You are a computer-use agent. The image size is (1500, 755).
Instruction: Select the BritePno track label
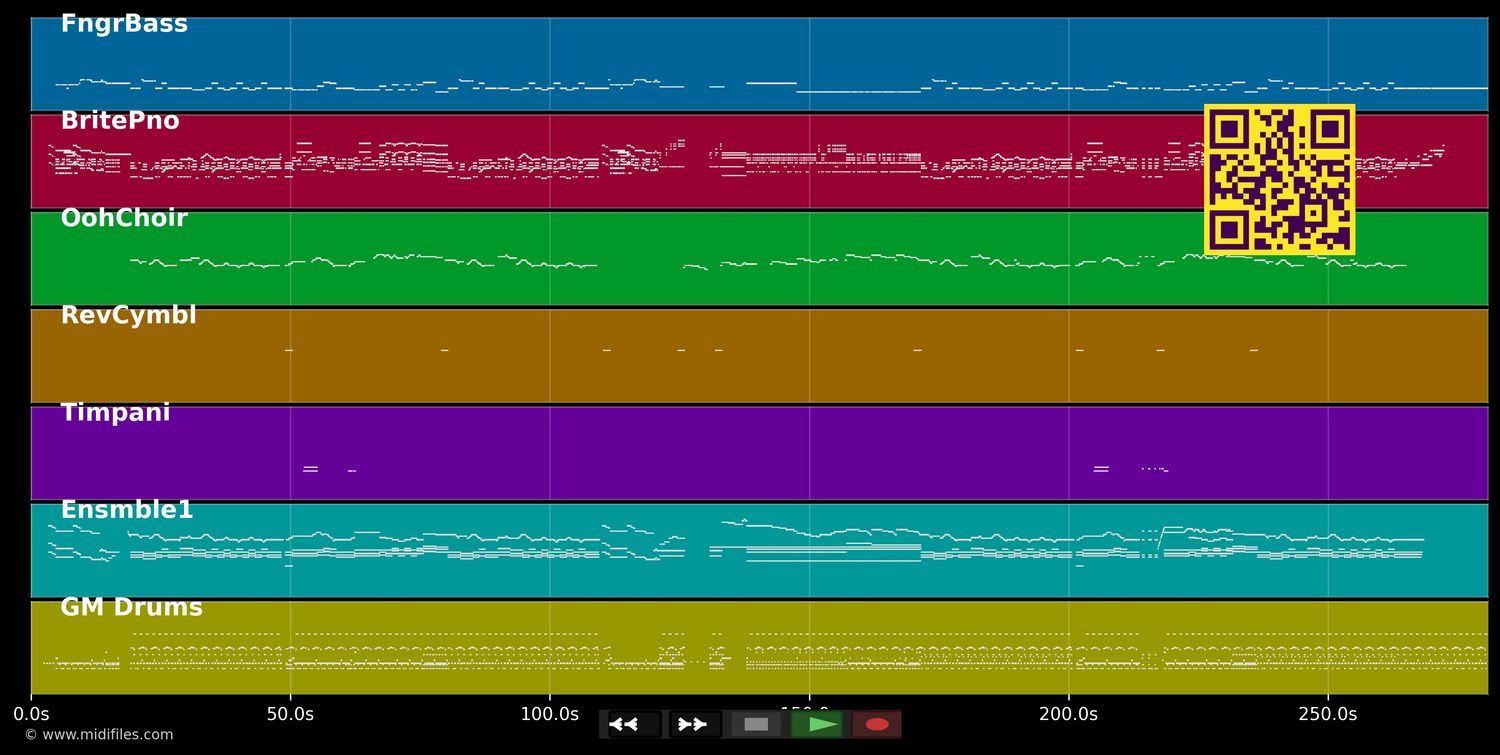point(120,121)
